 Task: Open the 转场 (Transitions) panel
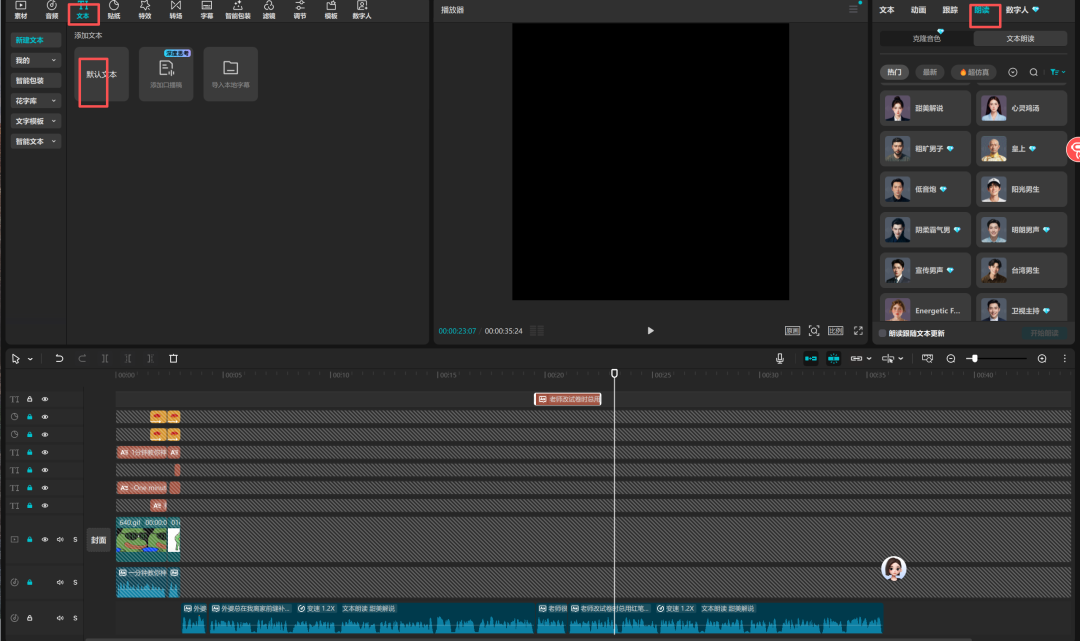(176, 10)
